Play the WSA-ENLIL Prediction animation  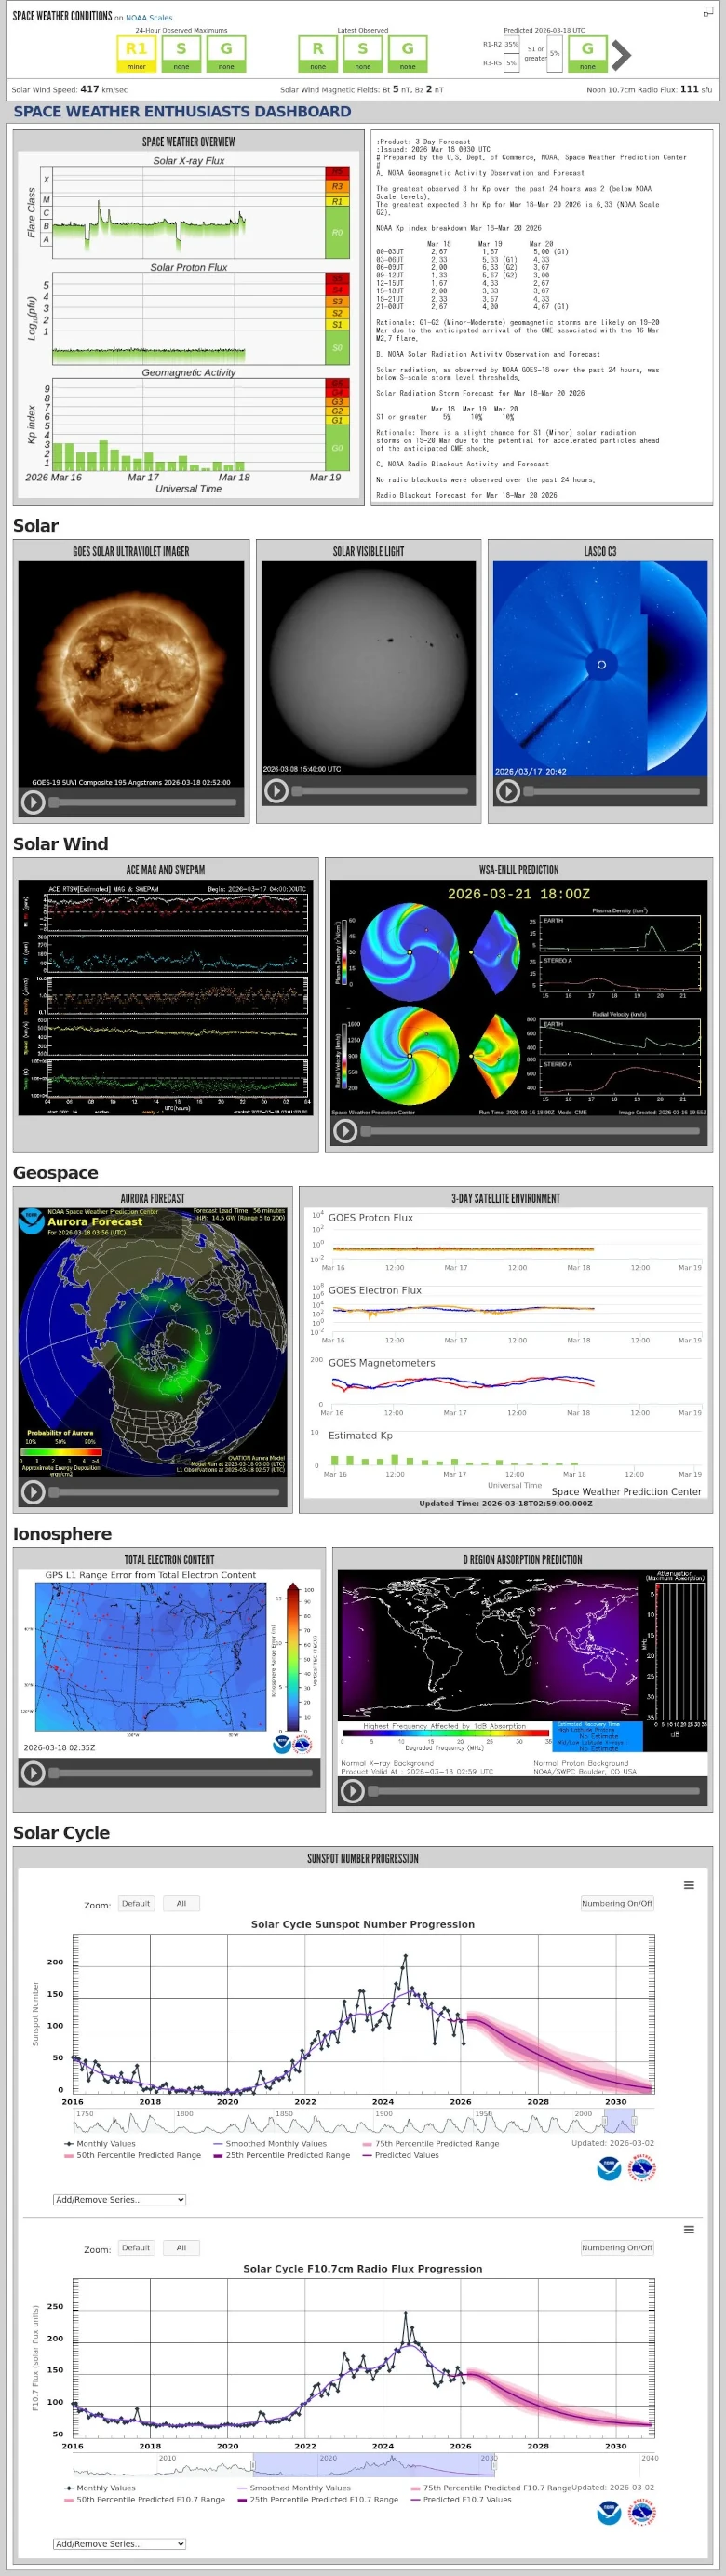tap(345, 1130)
